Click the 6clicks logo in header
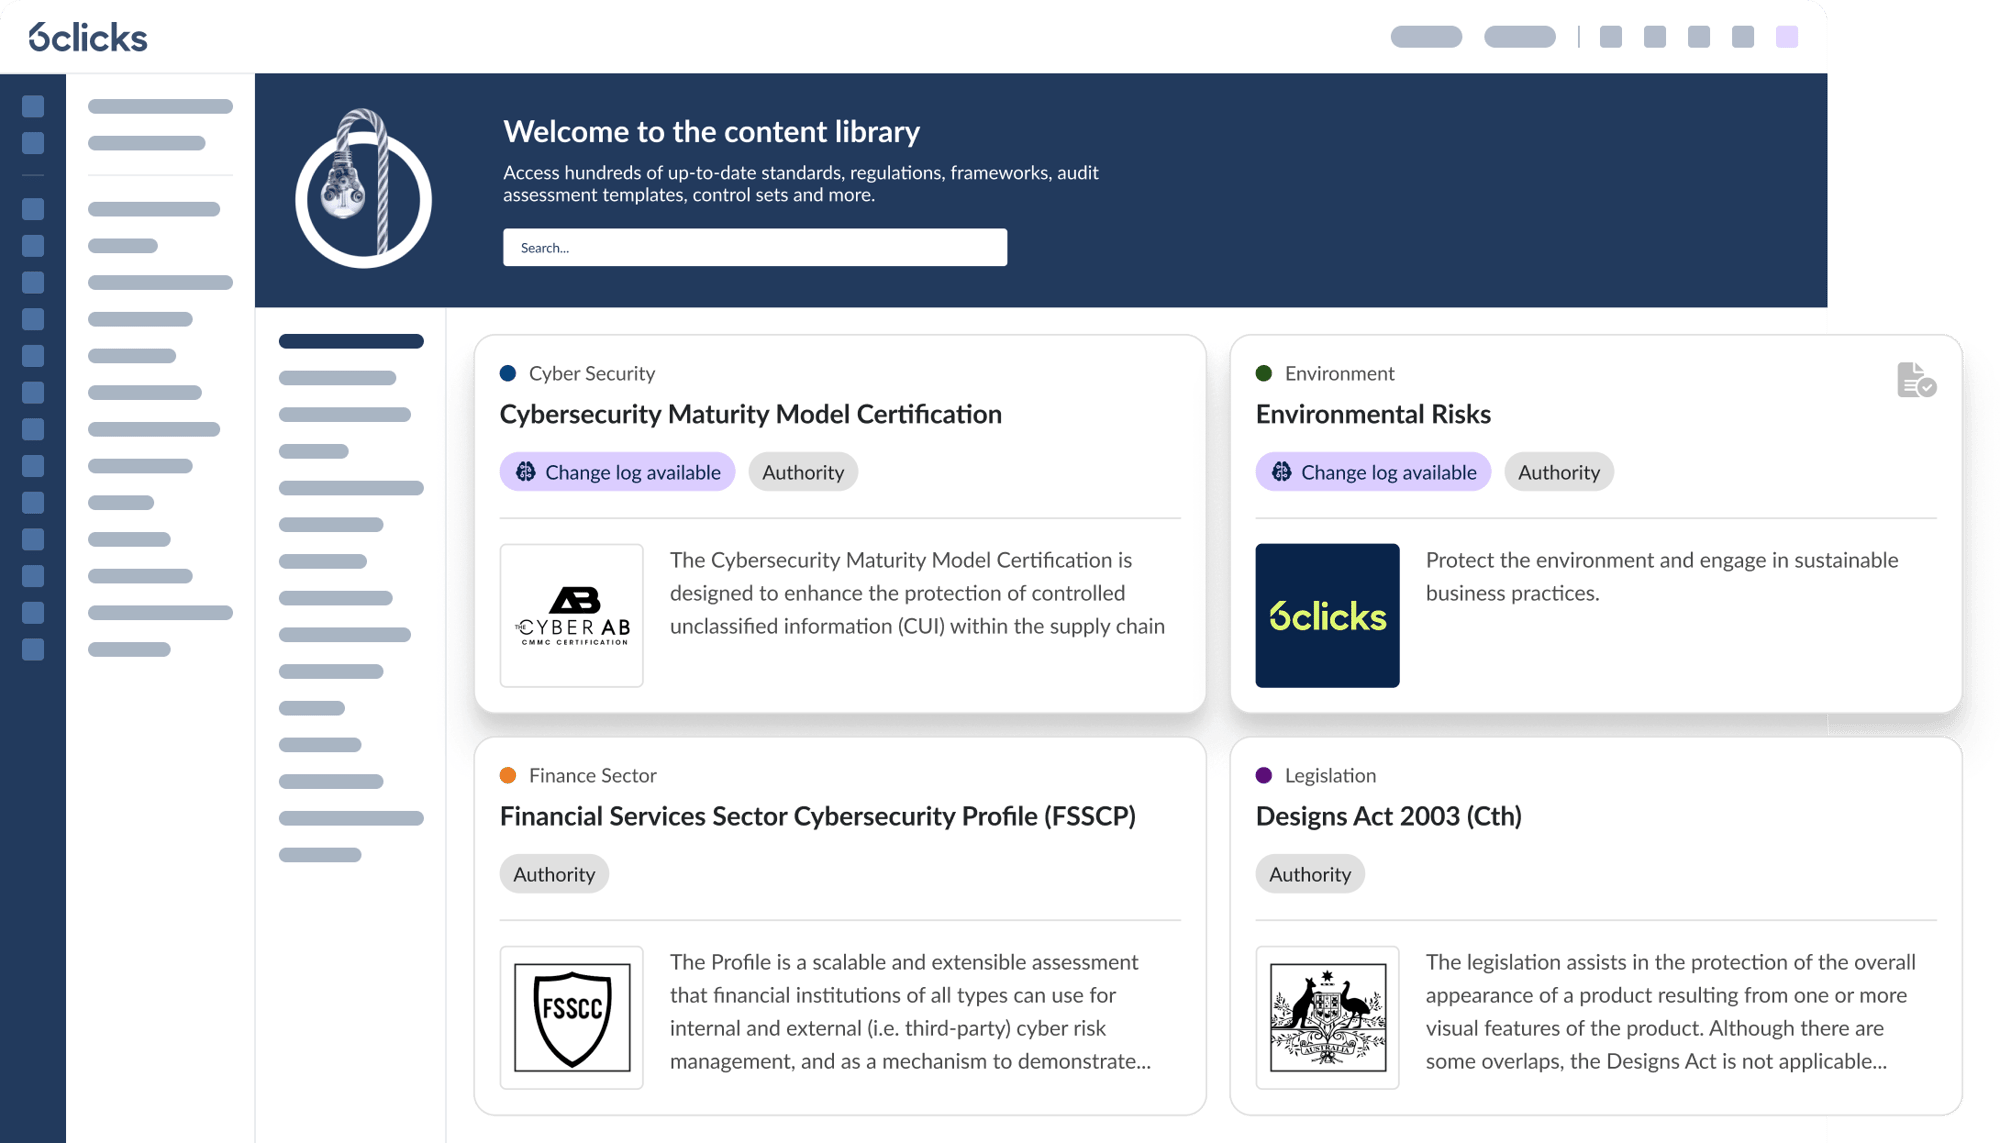Image resolution: width=2000 pixels, height=1143 pixels. point(88,37)
